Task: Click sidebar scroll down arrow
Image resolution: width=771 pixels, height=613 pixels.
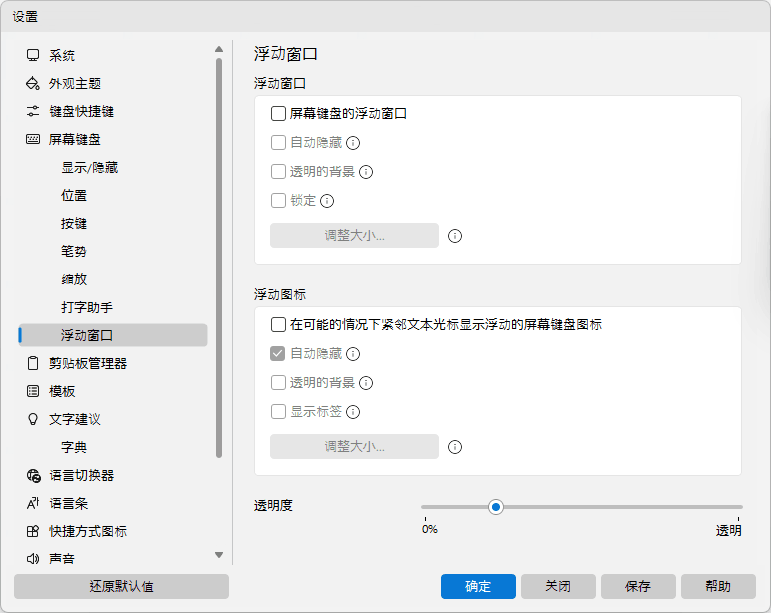Action: click(x=219, y=555)
